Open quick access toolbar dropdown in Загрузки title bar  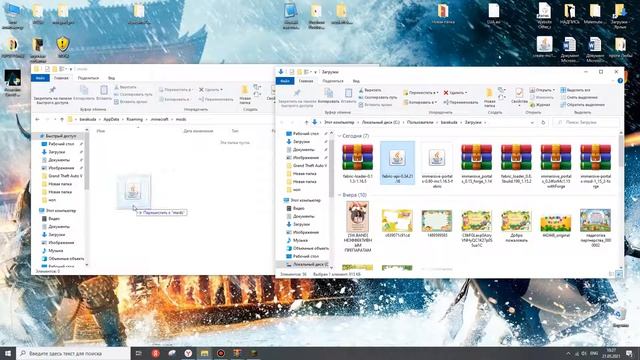(315, 72)
